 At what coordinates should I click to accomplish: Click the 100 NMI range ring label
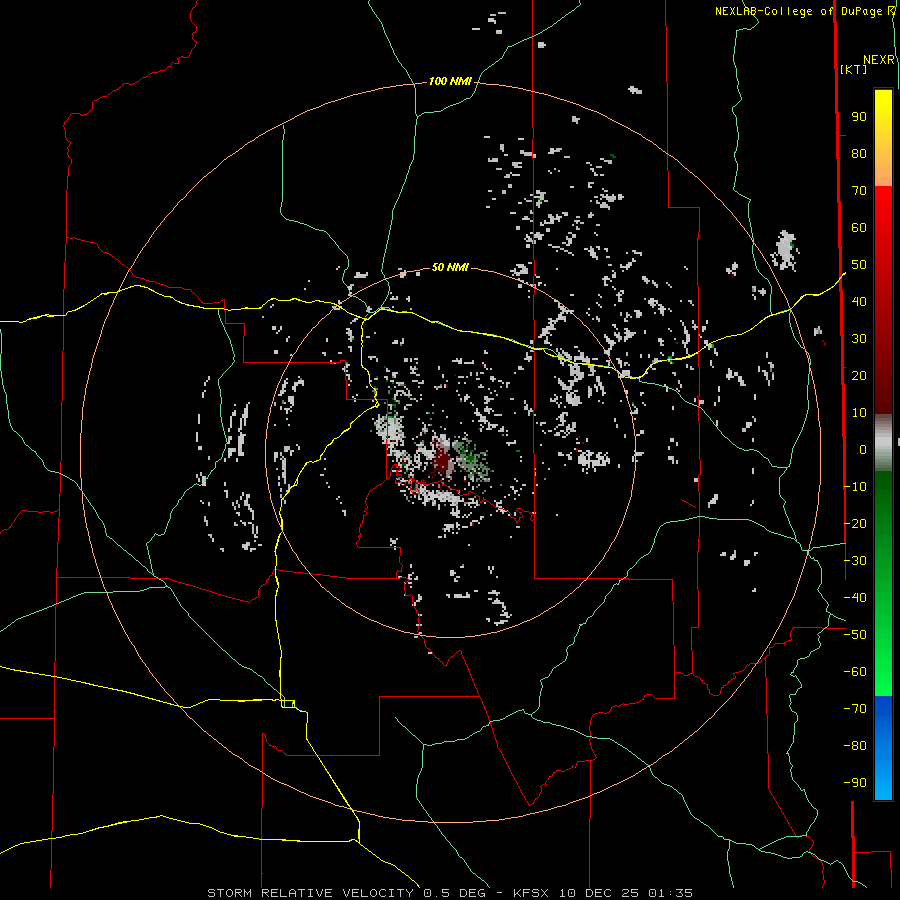pyautogui.click(x=450, y=82)
